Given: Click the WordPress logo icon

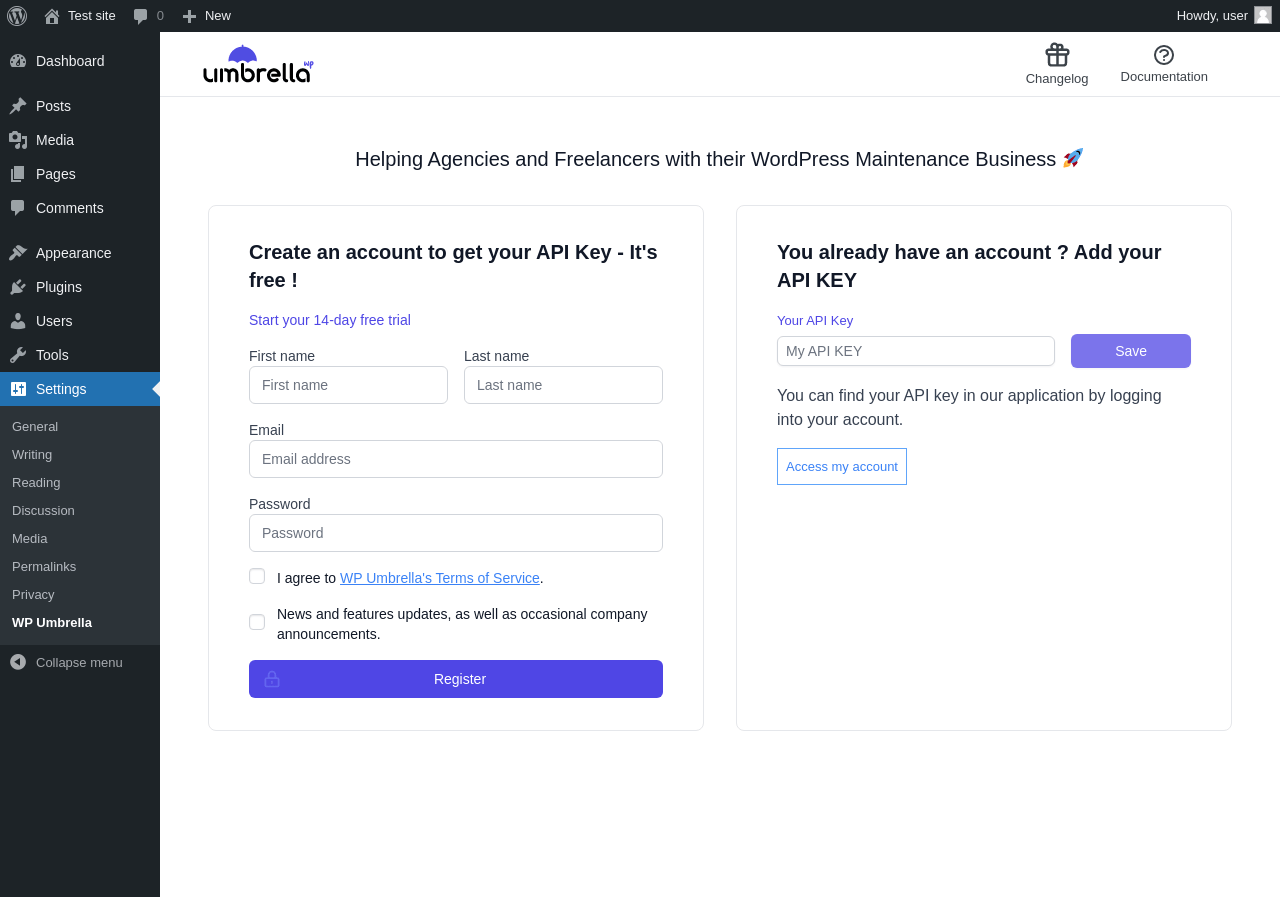Looking at the screenshot, I should click(x=17, y=16).
